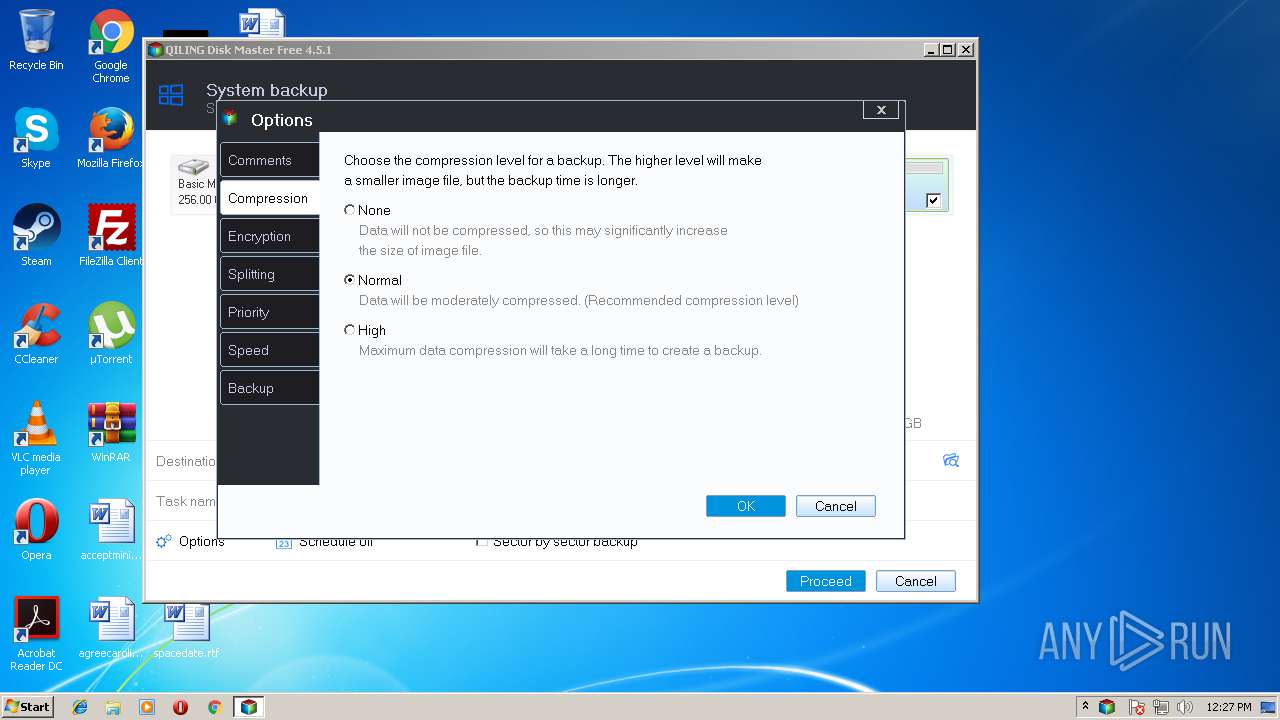The width and height of the screenshot is (1280, 720).
Task: Open VLC media player desktop icon
Action: pyautogui.click(x=36, y=438)
